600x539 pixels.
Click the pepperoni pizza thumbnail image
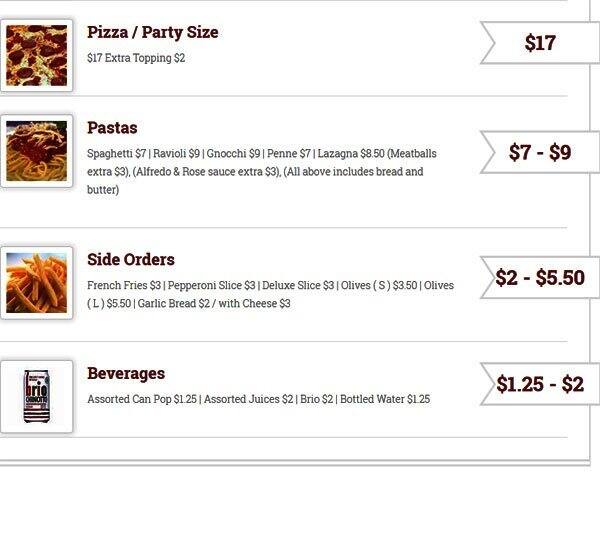pos(37,55)
